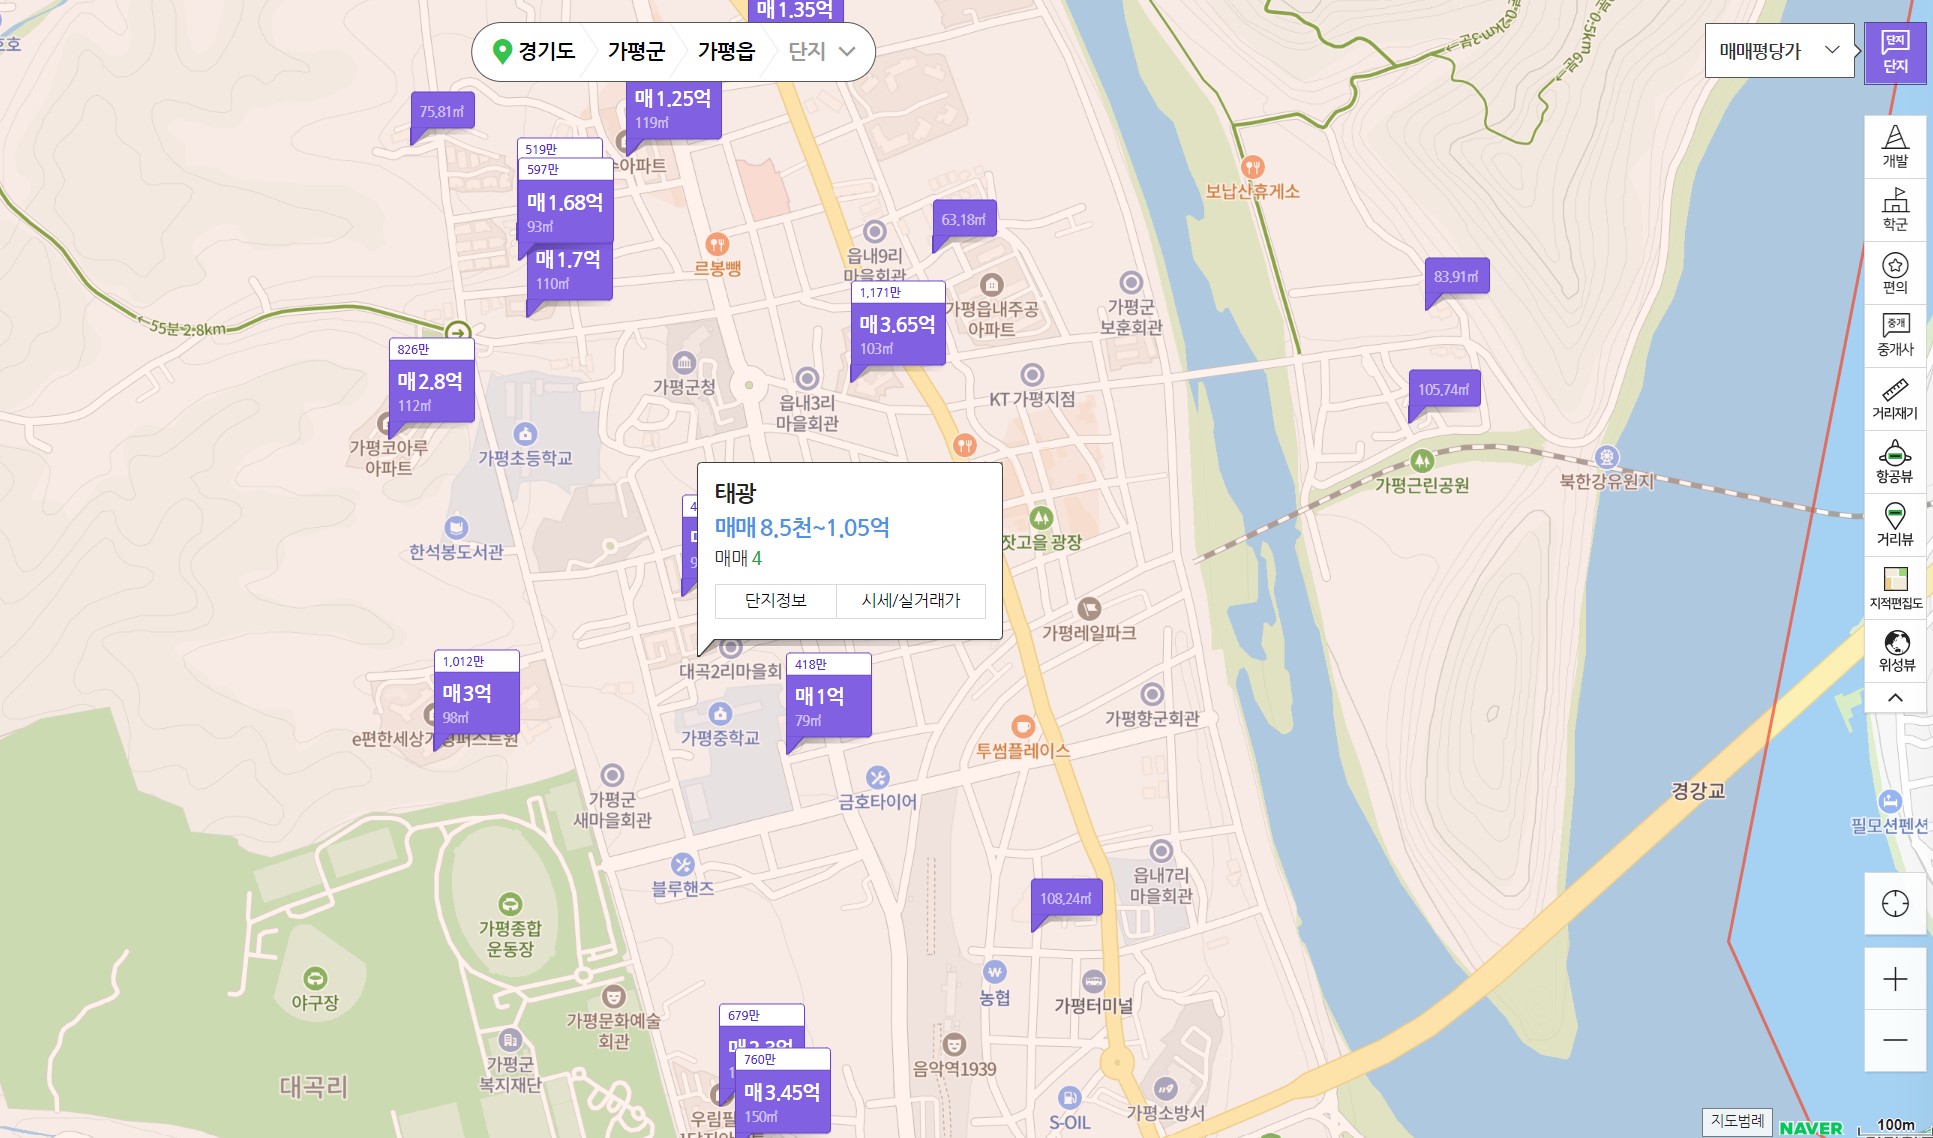The image size is (1933, 1138).
Task: Expand the 단지 selector in breadcrumb
Action: (x=821, y=51)
